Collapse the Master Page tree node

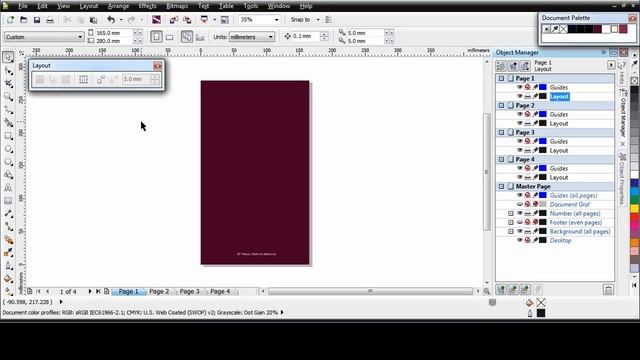[x=501, y=186]
